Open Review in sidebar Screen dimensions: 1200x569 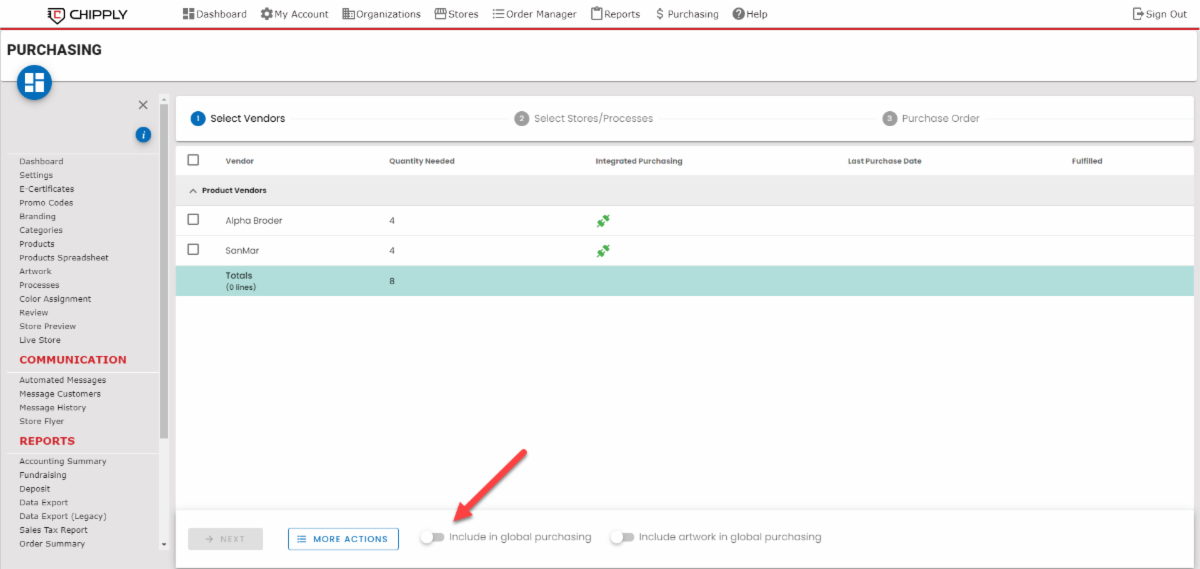coord(34,313)
